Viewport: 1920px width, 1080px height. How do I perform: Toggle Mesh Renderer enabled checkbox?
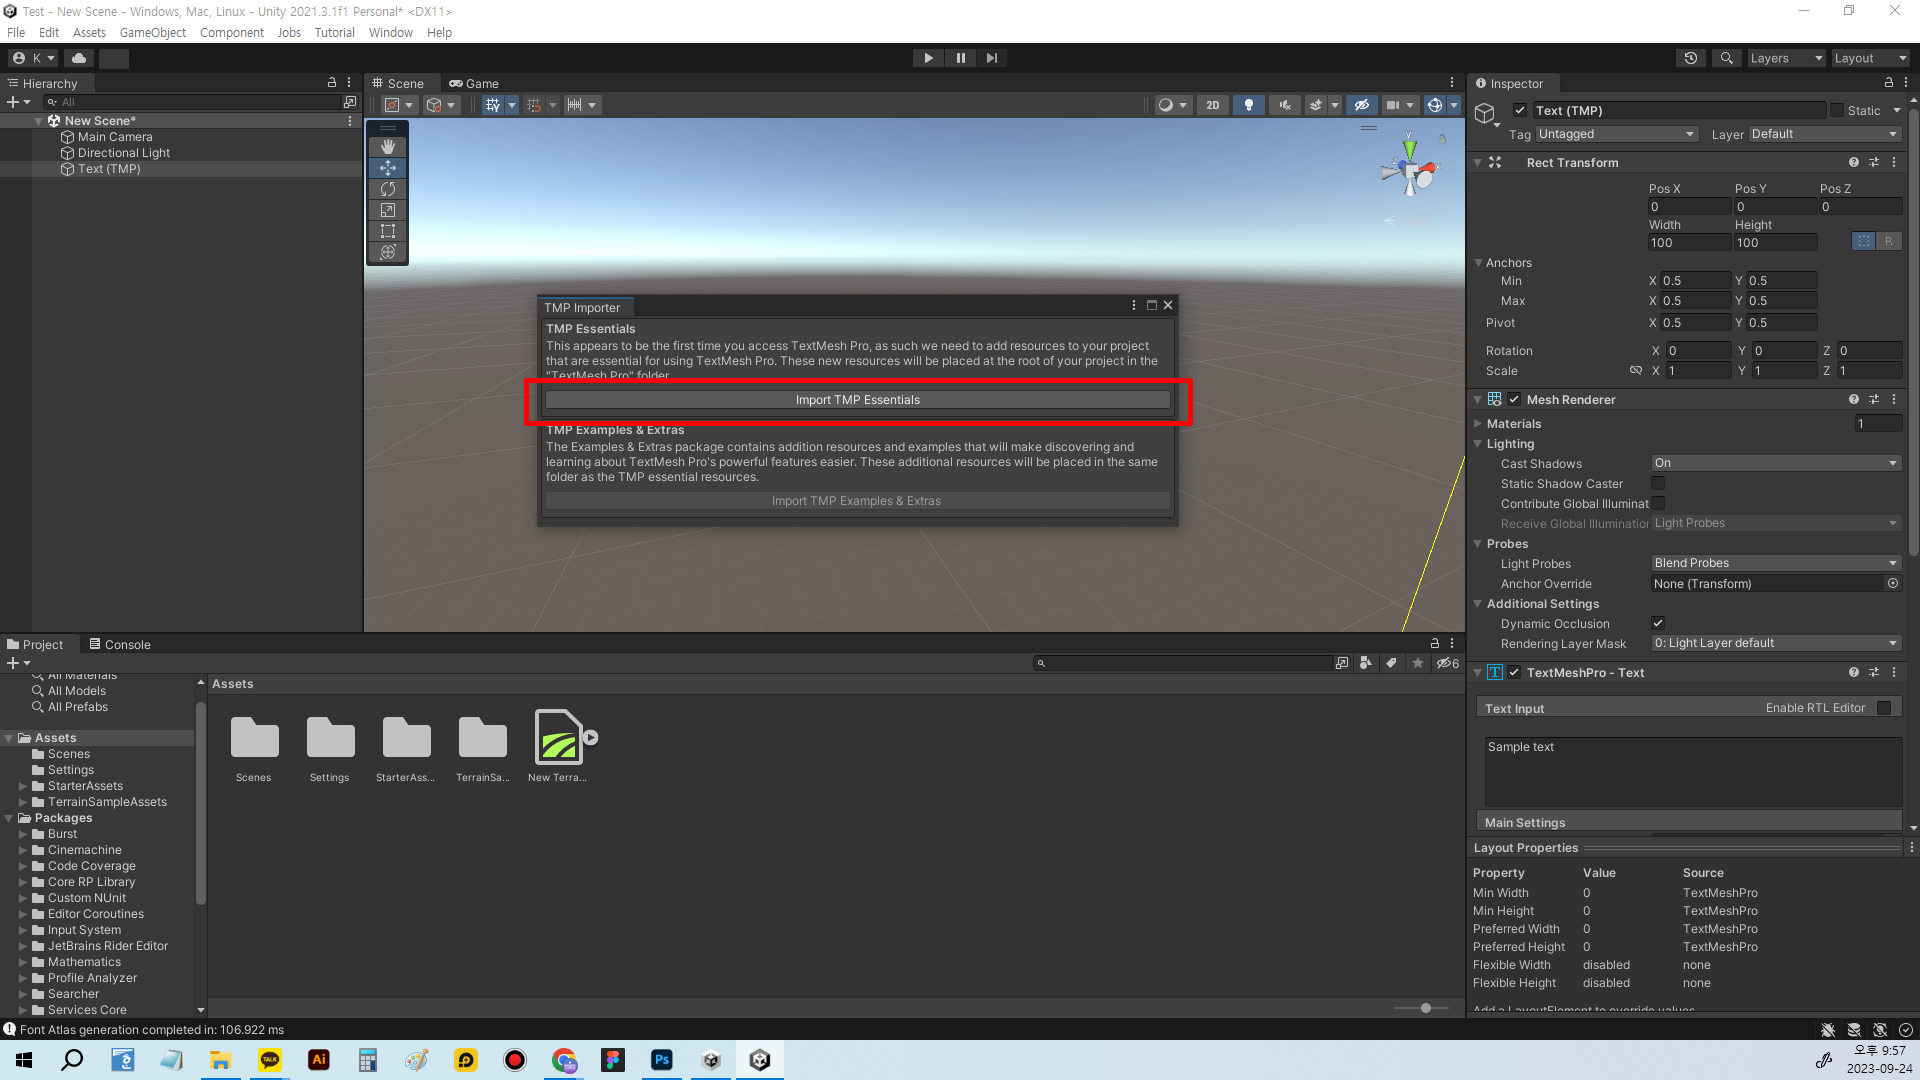tap(1514, 399)
